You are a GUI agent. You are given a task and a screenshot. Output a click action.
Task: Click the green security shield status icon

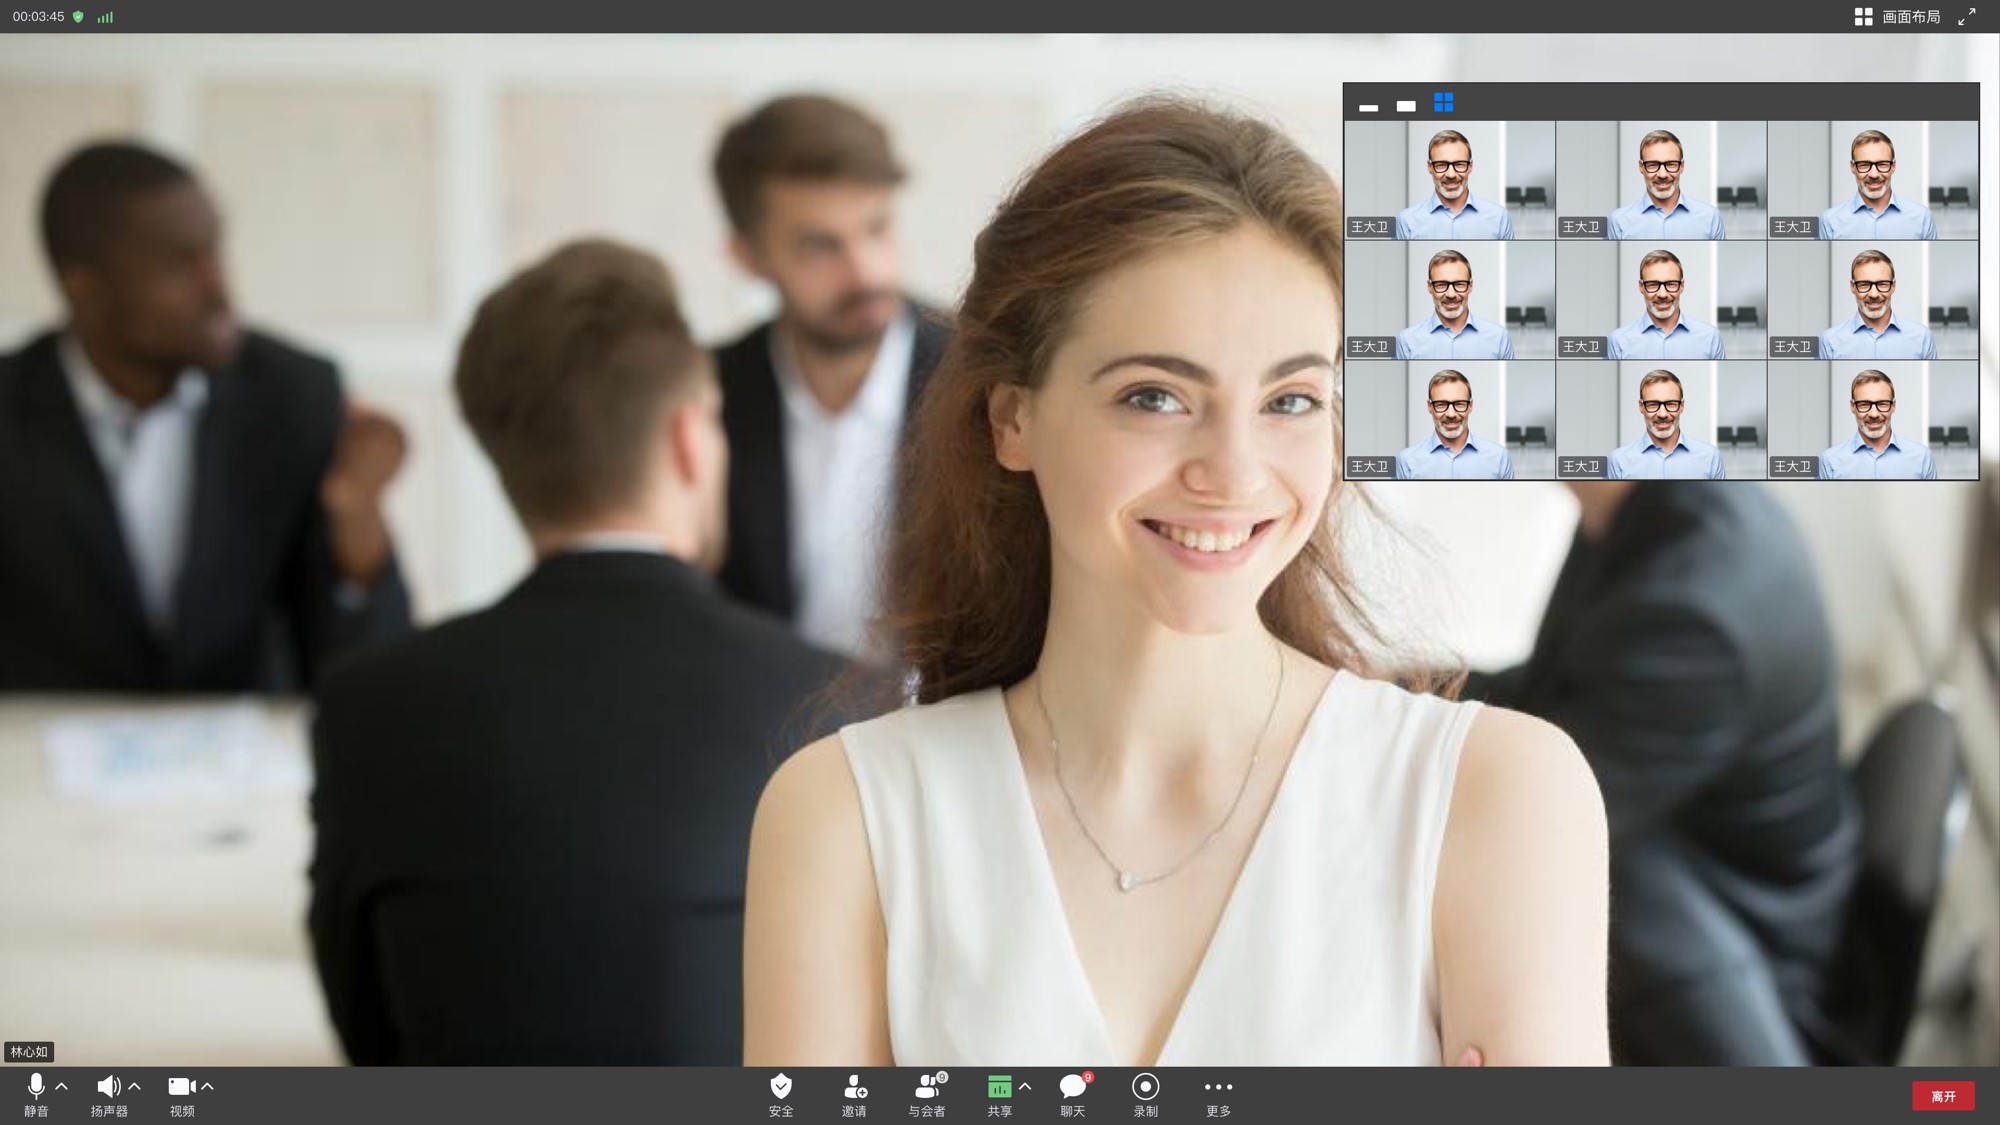coord(78,17)
